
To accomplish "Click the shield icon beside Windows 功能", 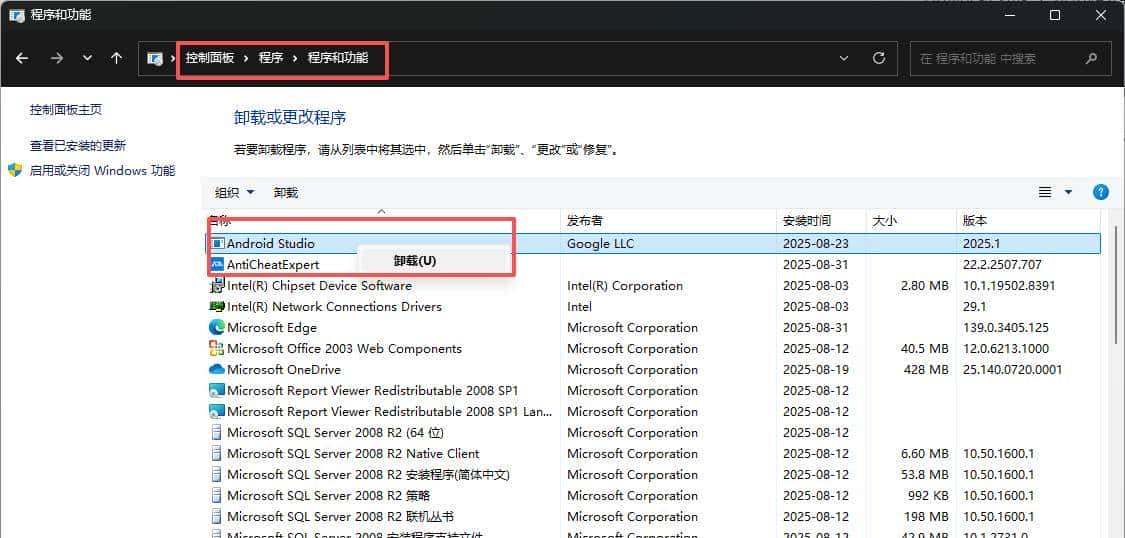I will [15, 170].
